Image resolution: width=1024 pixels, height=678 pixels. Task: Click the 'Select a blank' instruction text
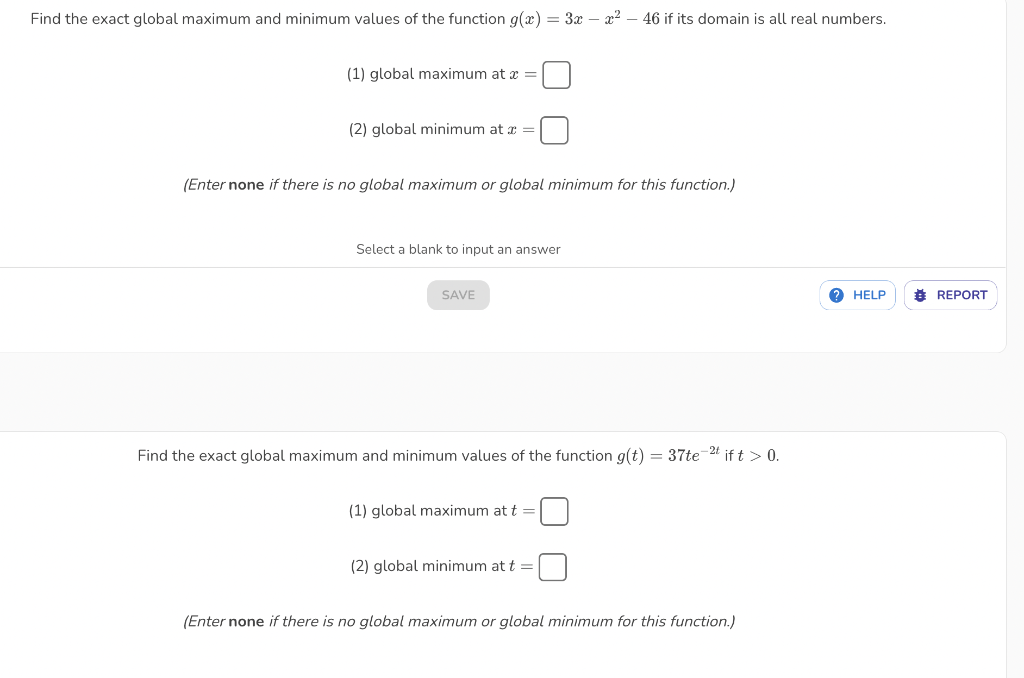[458, 249]
